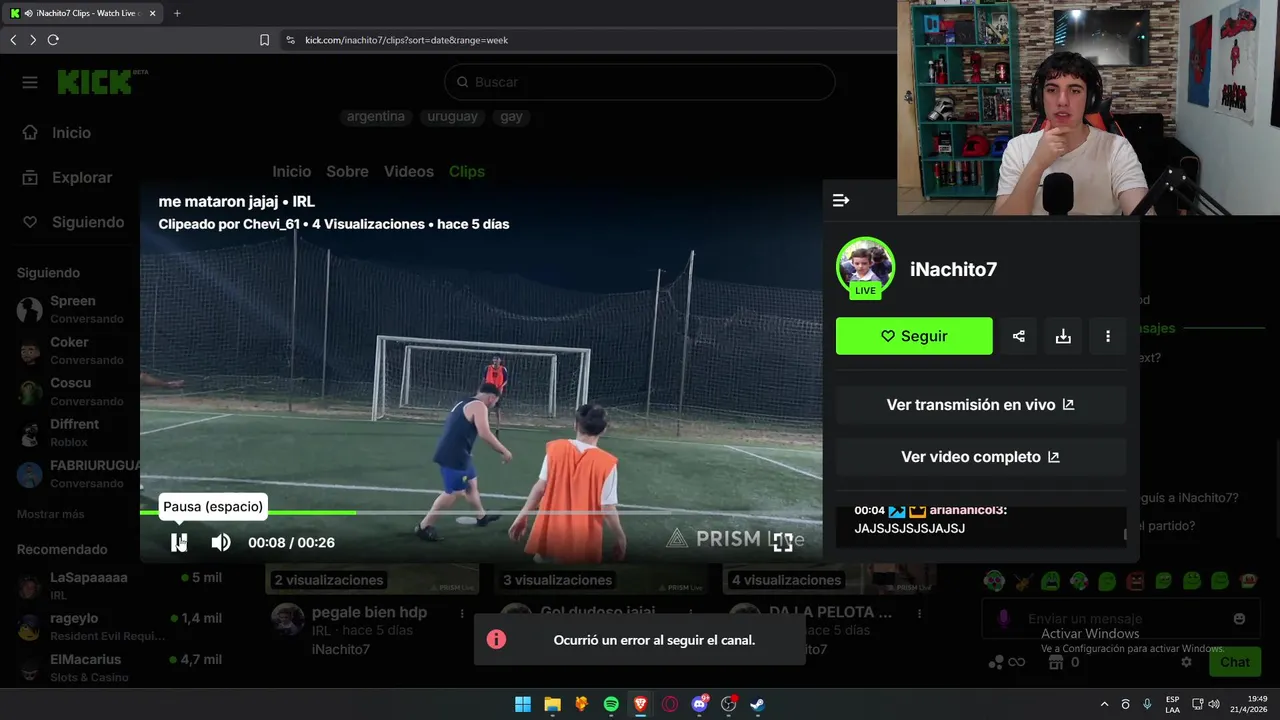Open chat settings gear icon
The height and width of the screenshot is (720, 1280).
pos(1186,662)
